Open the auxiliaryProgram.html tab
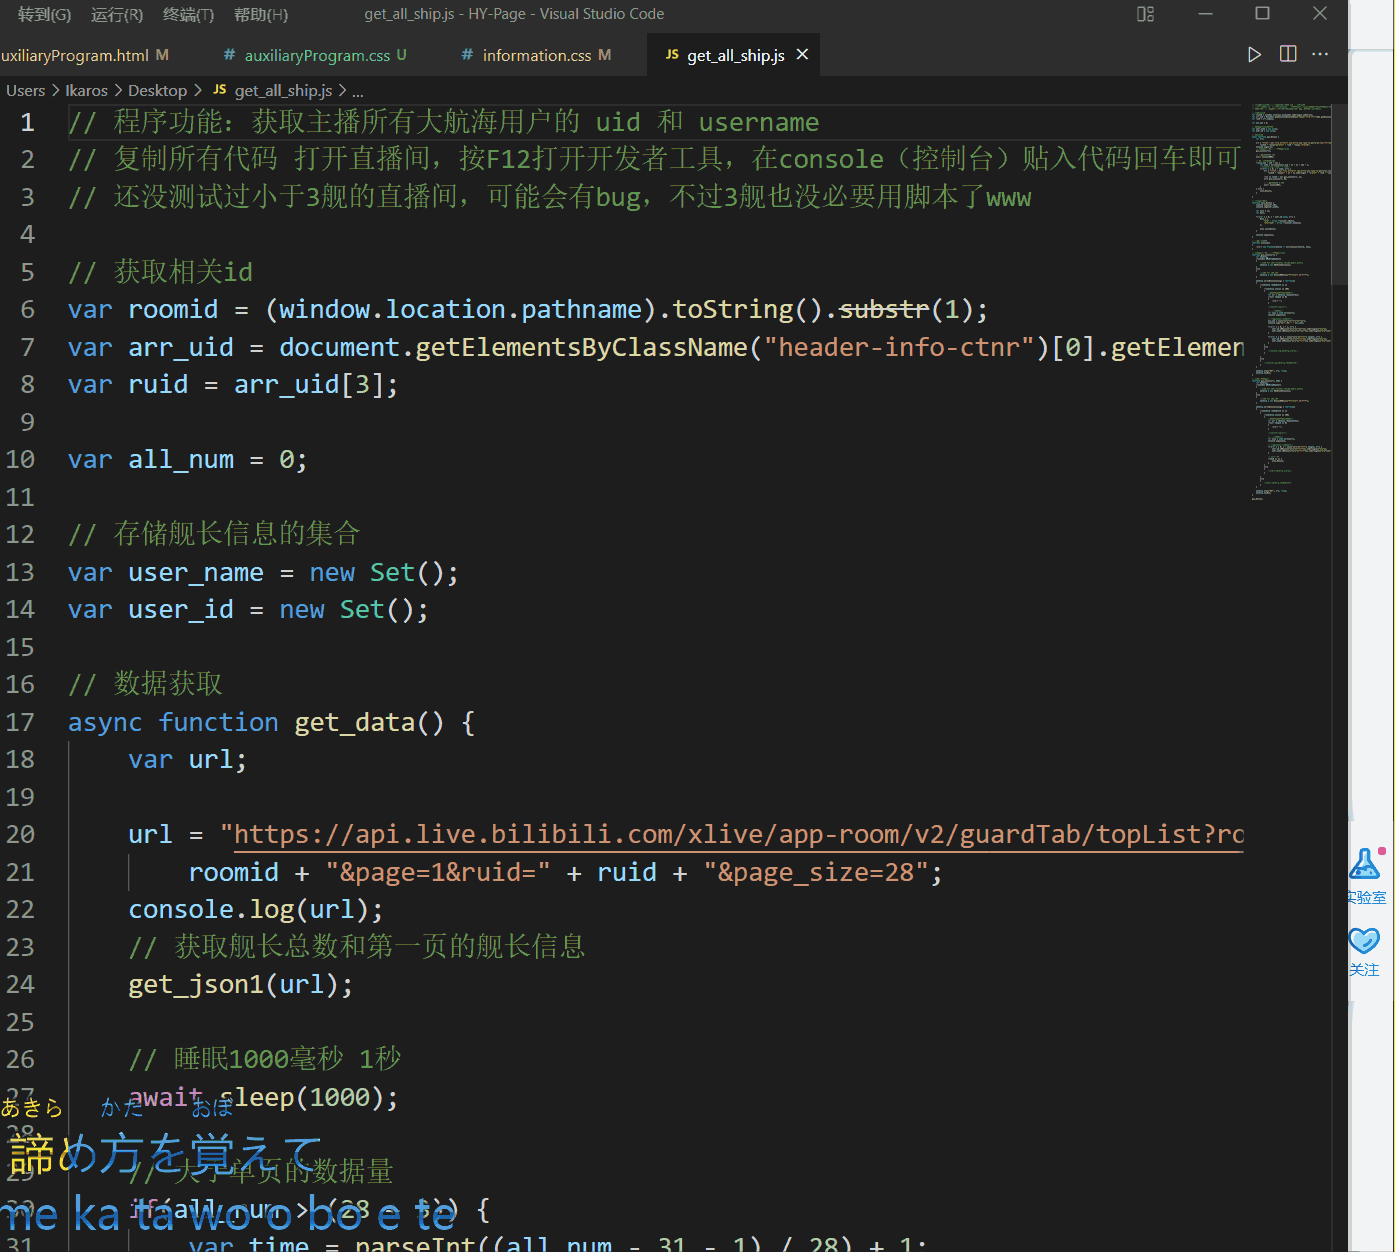 (x=75, y=56)
